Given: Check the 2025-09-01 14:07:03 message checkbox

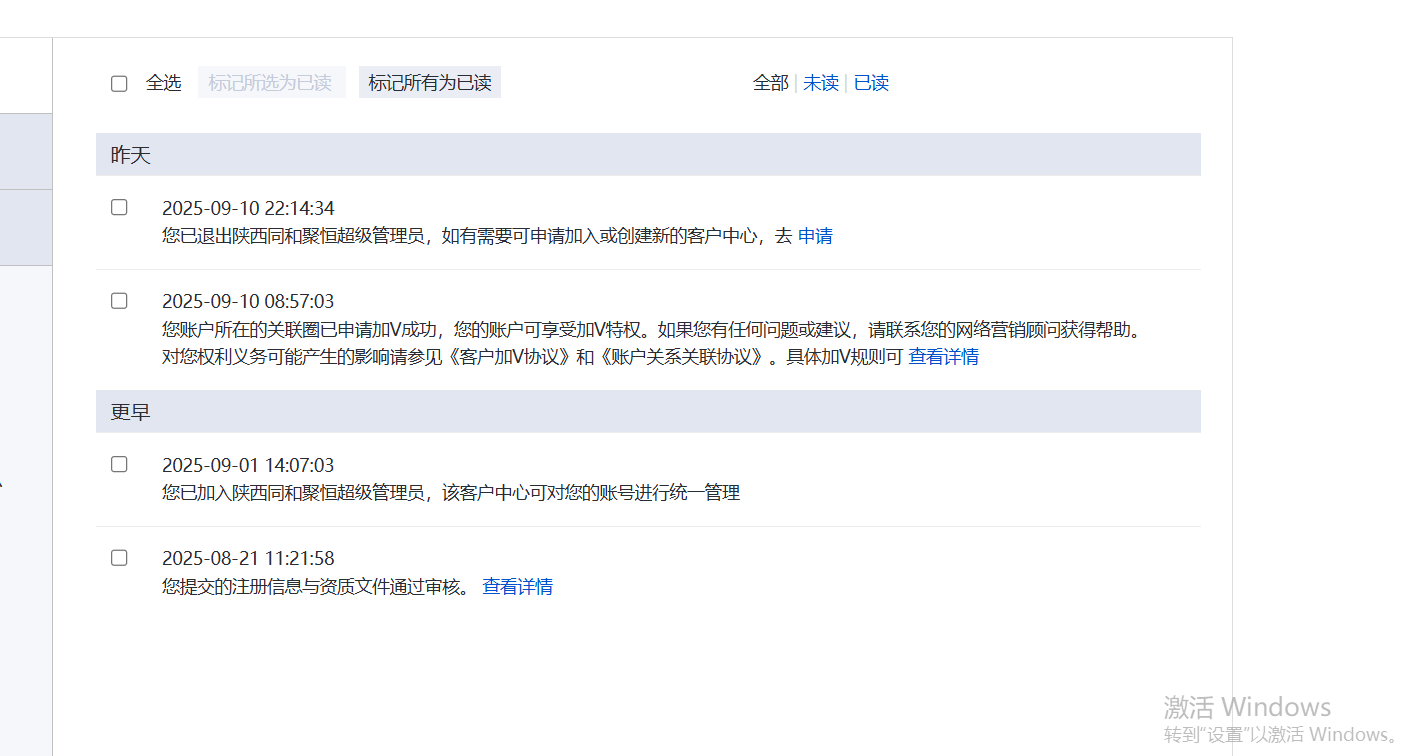Looking at the screenshot, I should [x=119, y=463].
